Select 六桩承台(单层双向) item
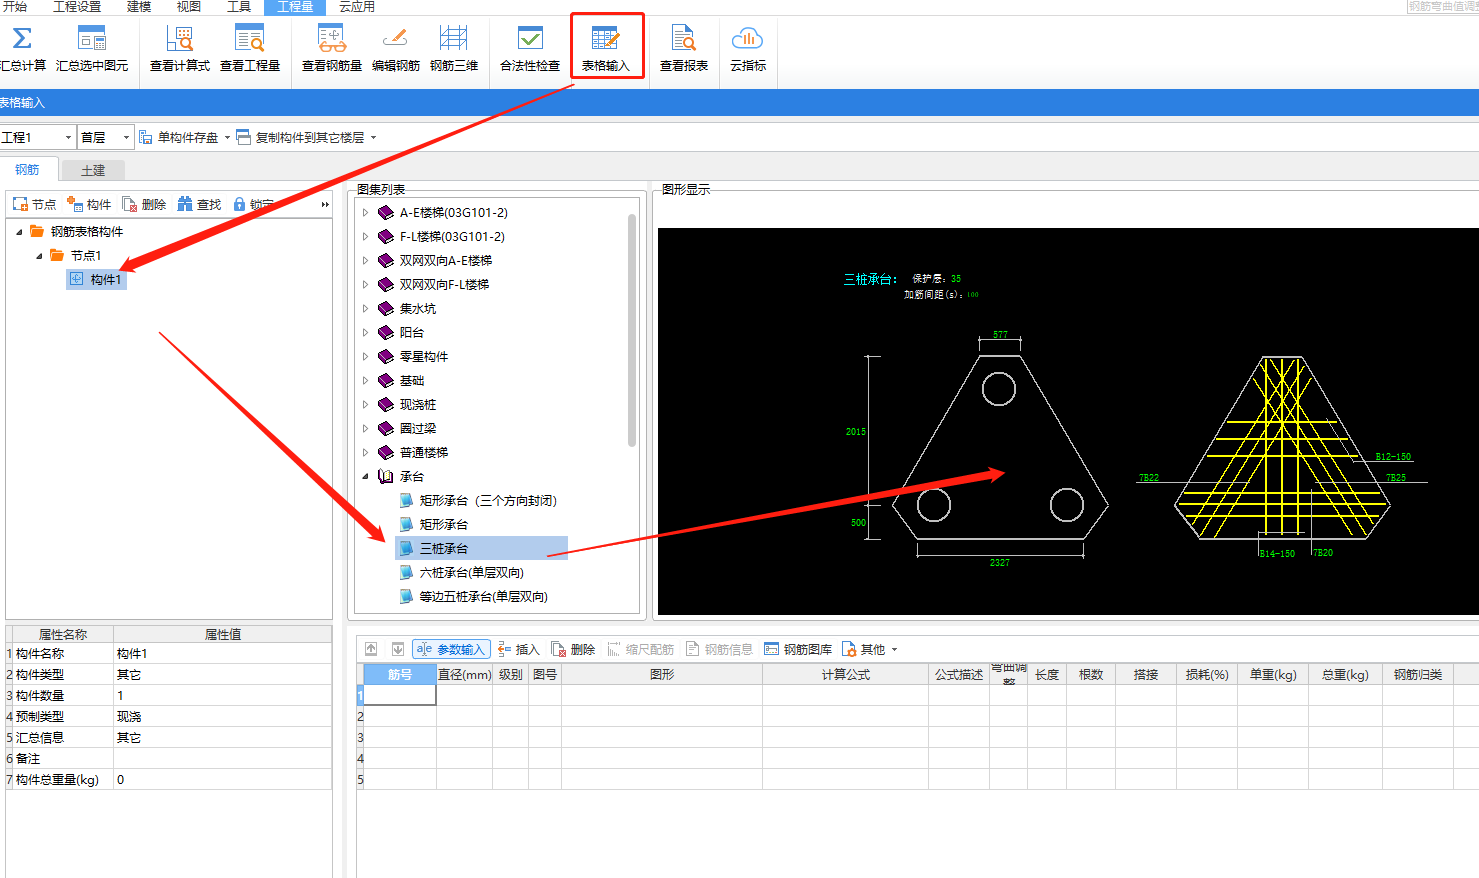Image resolution: width=1479 pixels, height=878 pixels. (x=471, y=572)
